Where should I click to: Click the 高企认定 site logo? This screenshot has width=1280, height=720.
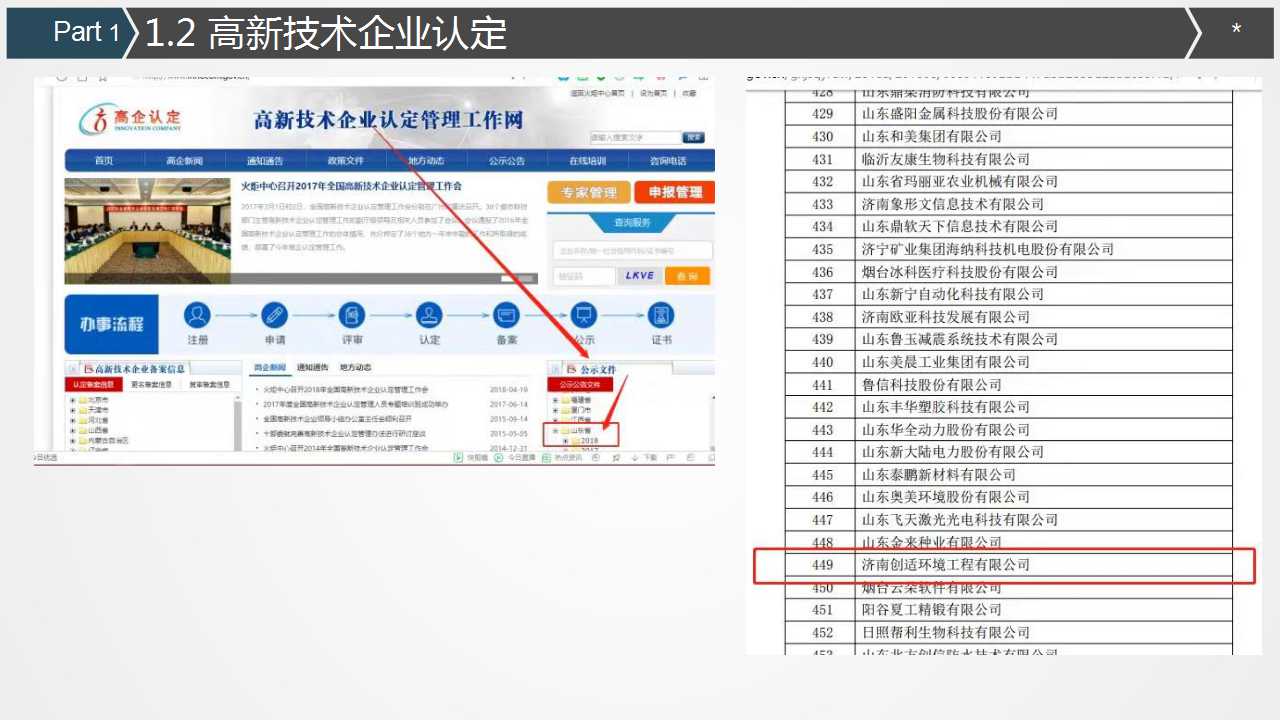[x=131, y=121]
